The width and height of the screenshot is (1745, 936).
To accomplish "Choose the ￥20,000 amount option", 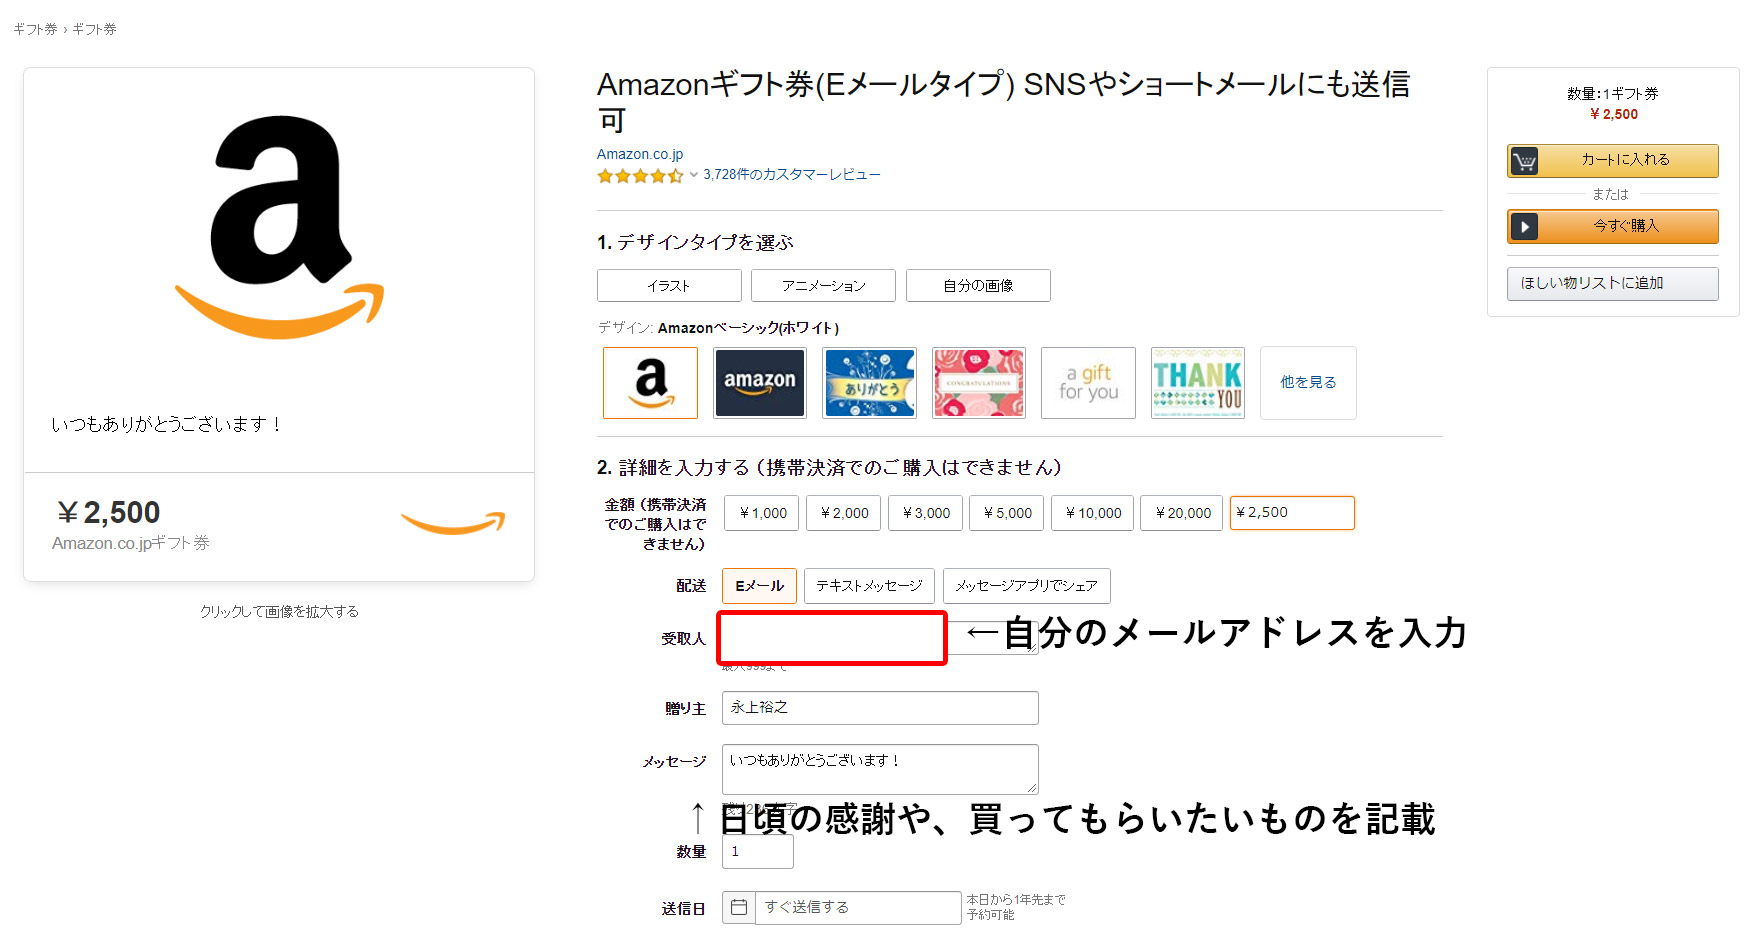I will [x=1182, y=513].
